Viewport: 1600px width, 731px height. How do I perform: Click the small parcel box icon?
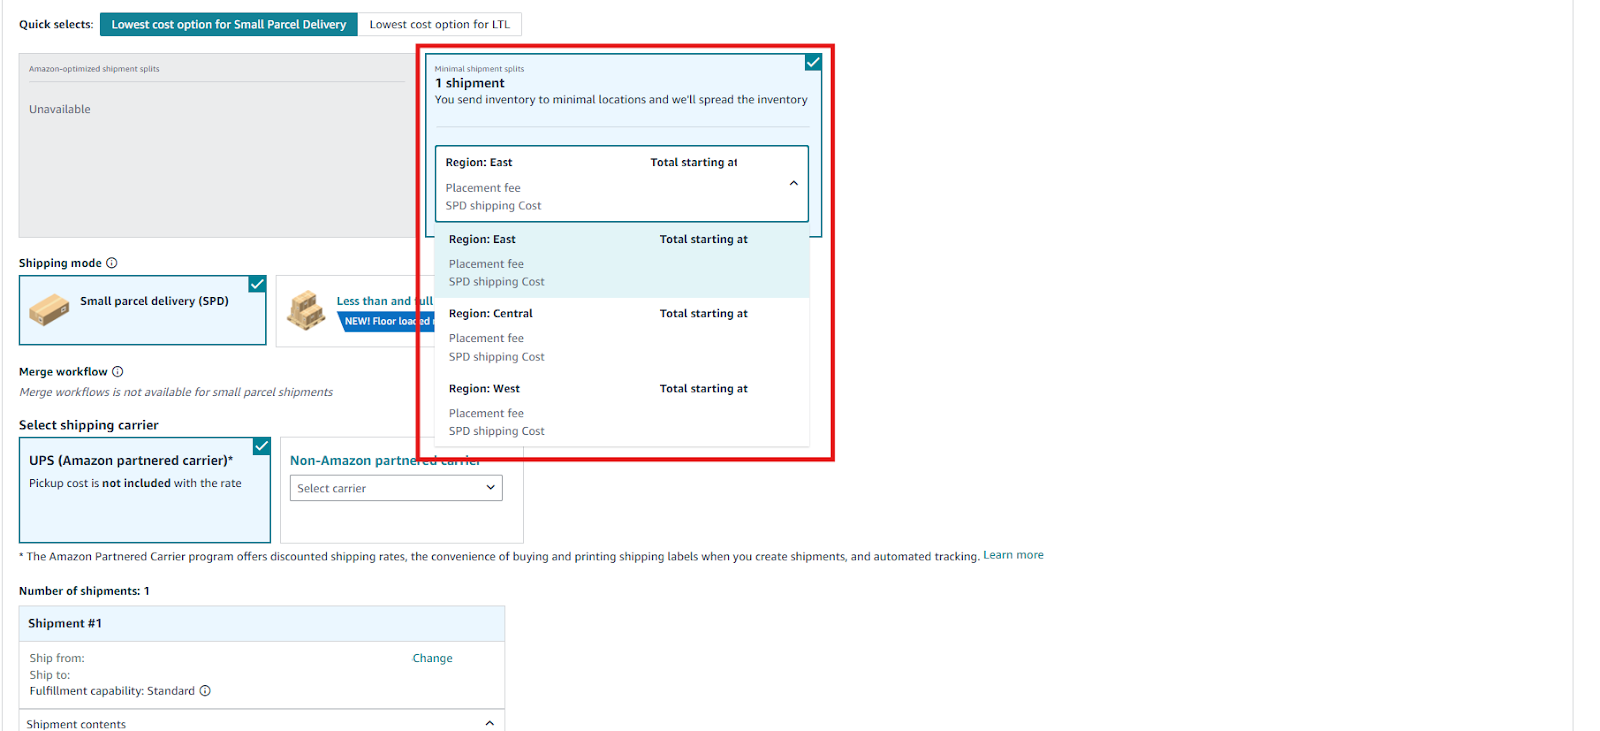coord(49,310)
